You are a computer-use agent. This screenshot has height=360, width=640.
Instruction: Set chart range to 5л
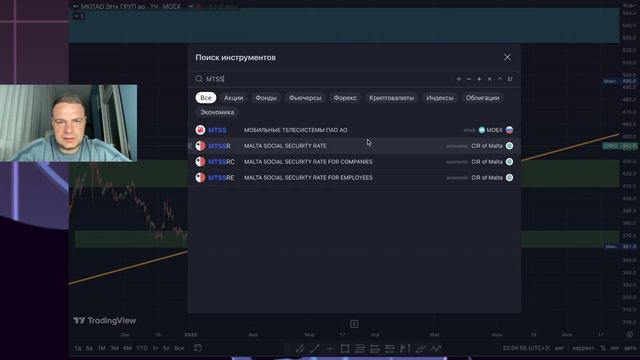166,348
